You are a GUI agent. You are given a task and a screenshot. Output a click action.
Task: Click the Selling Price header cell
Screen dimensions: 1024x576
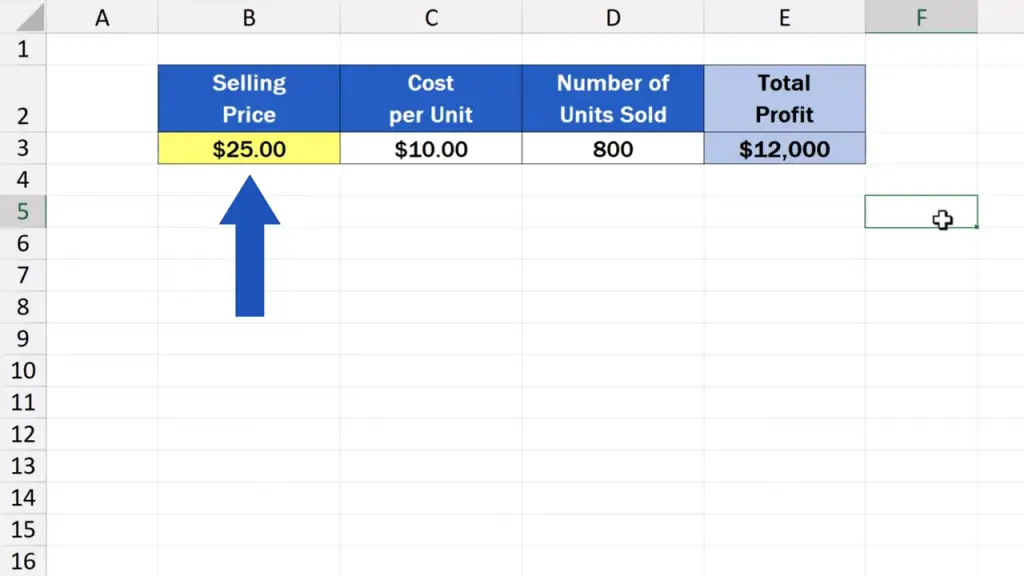[x=249, y=98]
